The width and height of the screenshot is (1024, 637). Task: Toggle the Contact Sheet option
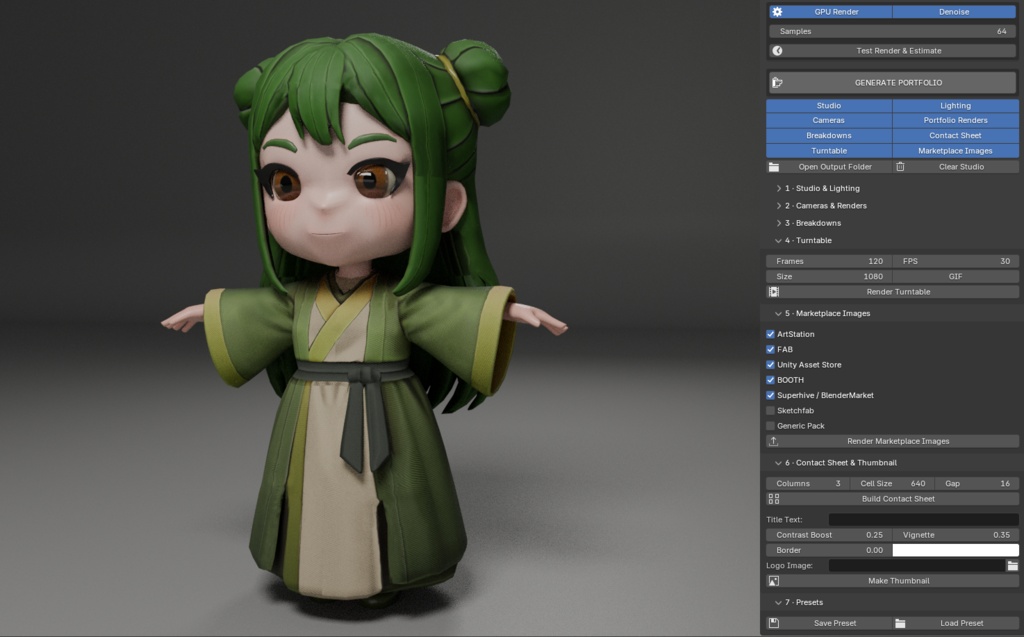tap(955, 135)
